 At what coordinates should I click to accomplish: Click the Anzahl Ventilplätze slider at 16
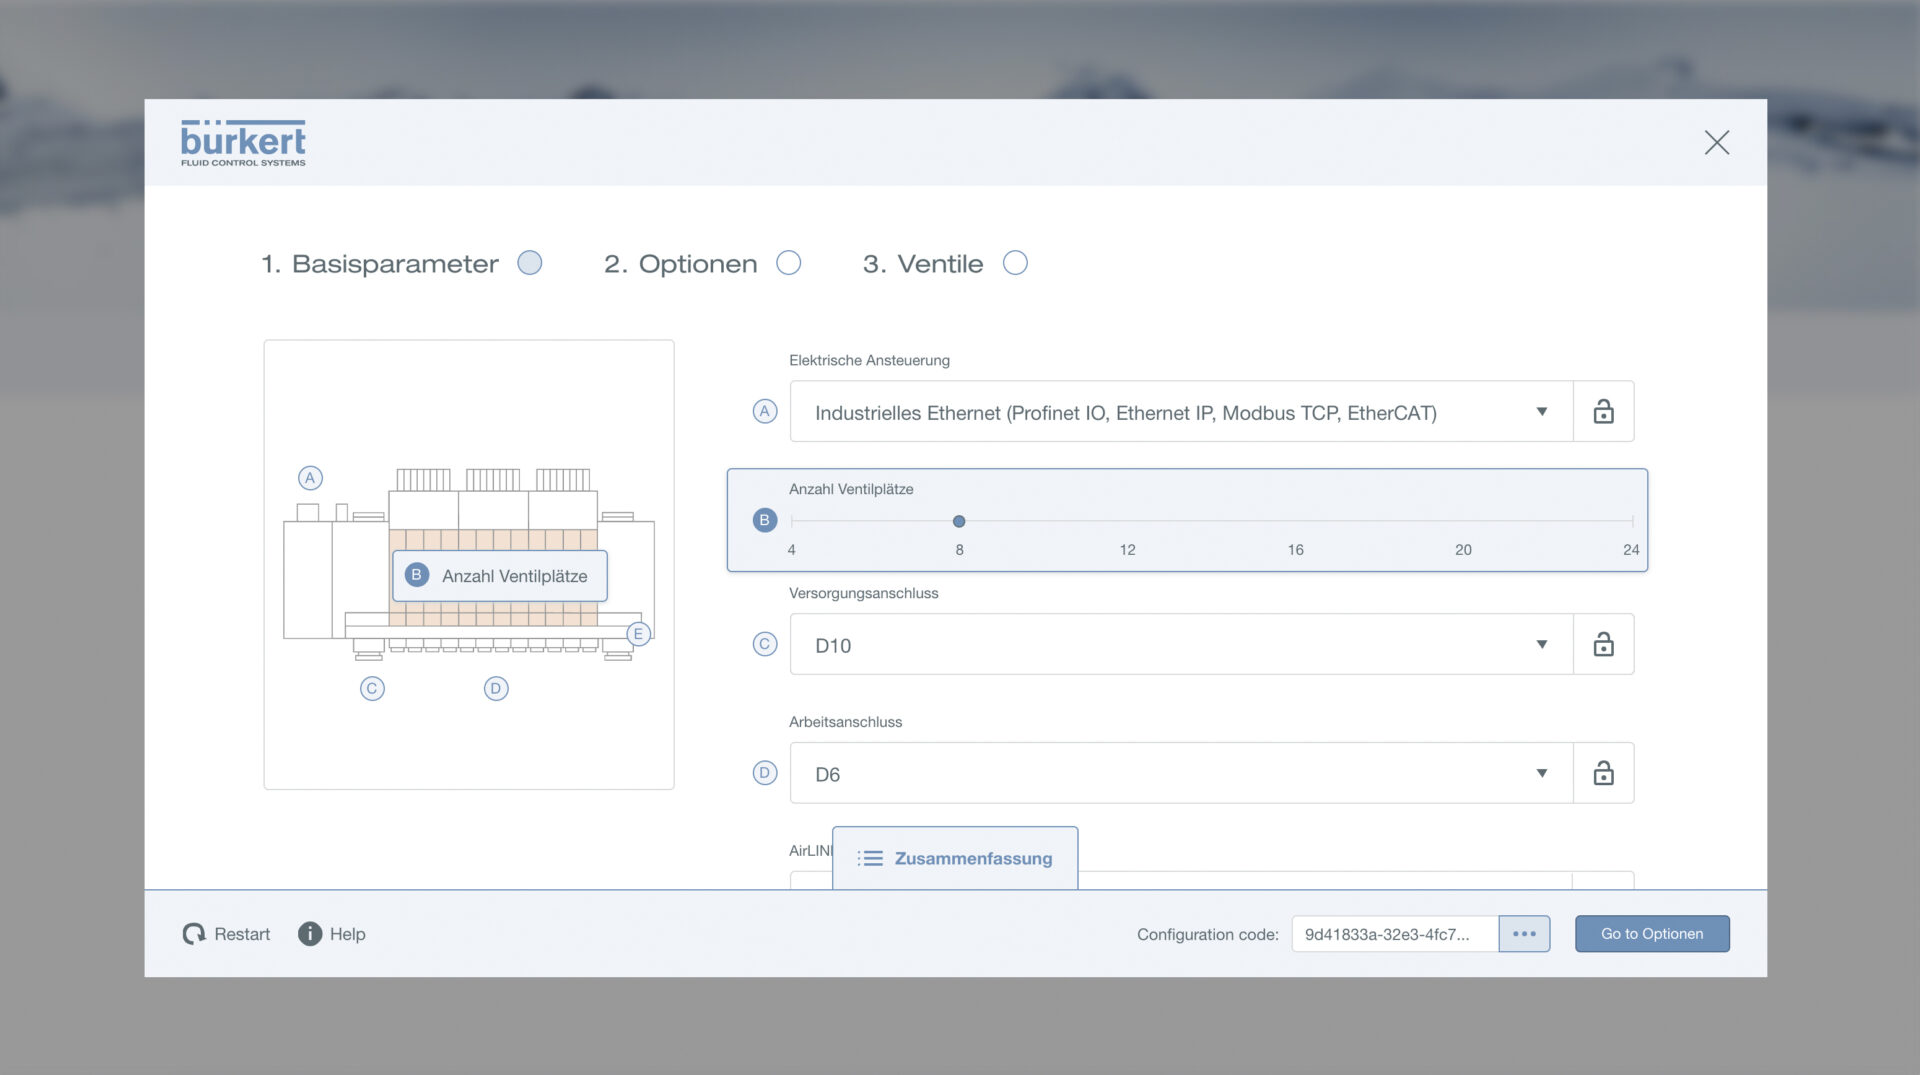[x=1295, y=521]
